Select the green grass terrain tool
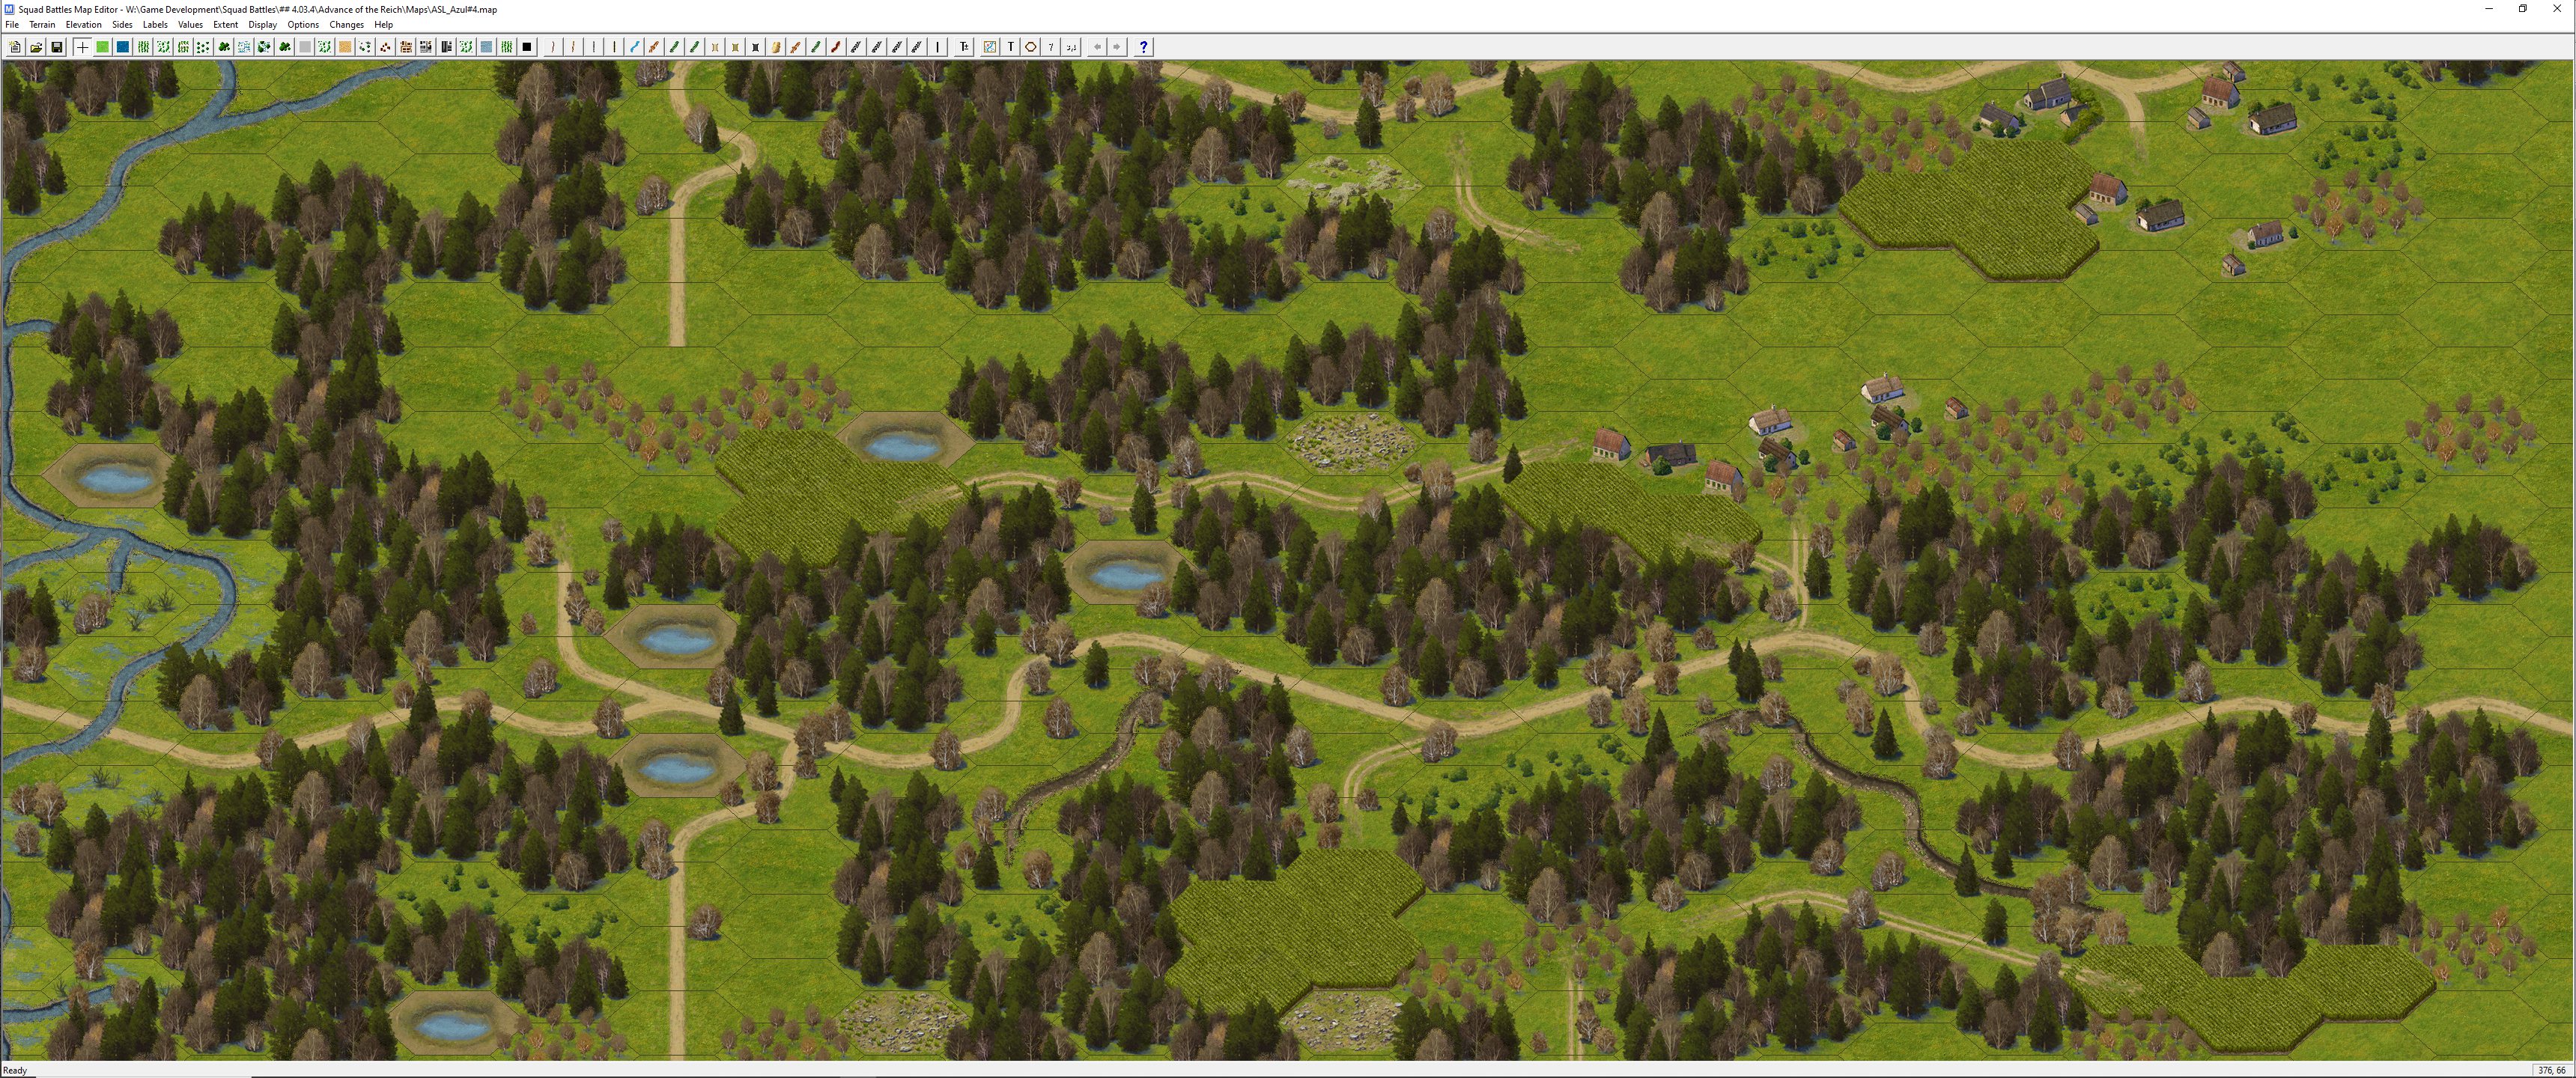The width and height of the screenshot is (2576, 1078). (x=102, y=47)
